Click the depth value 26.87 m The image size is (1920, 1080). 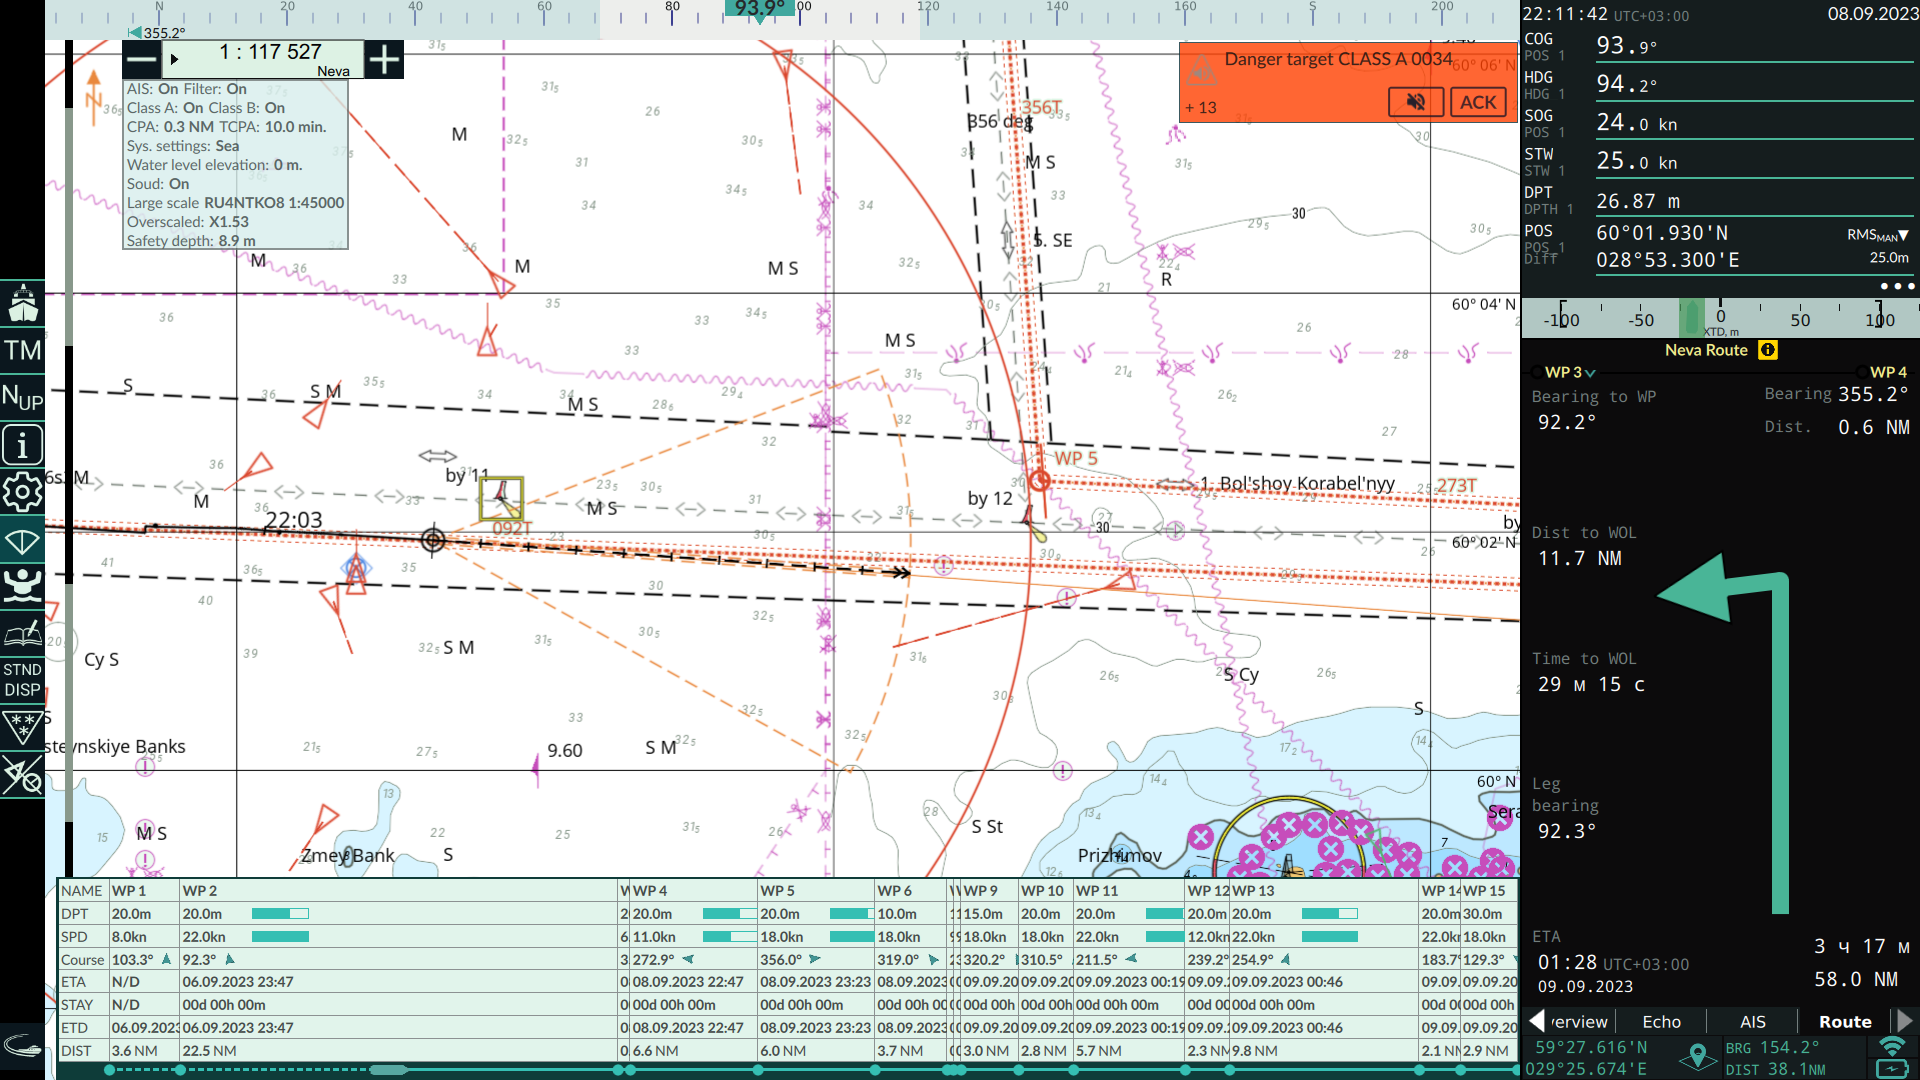tap(1638, 201)
